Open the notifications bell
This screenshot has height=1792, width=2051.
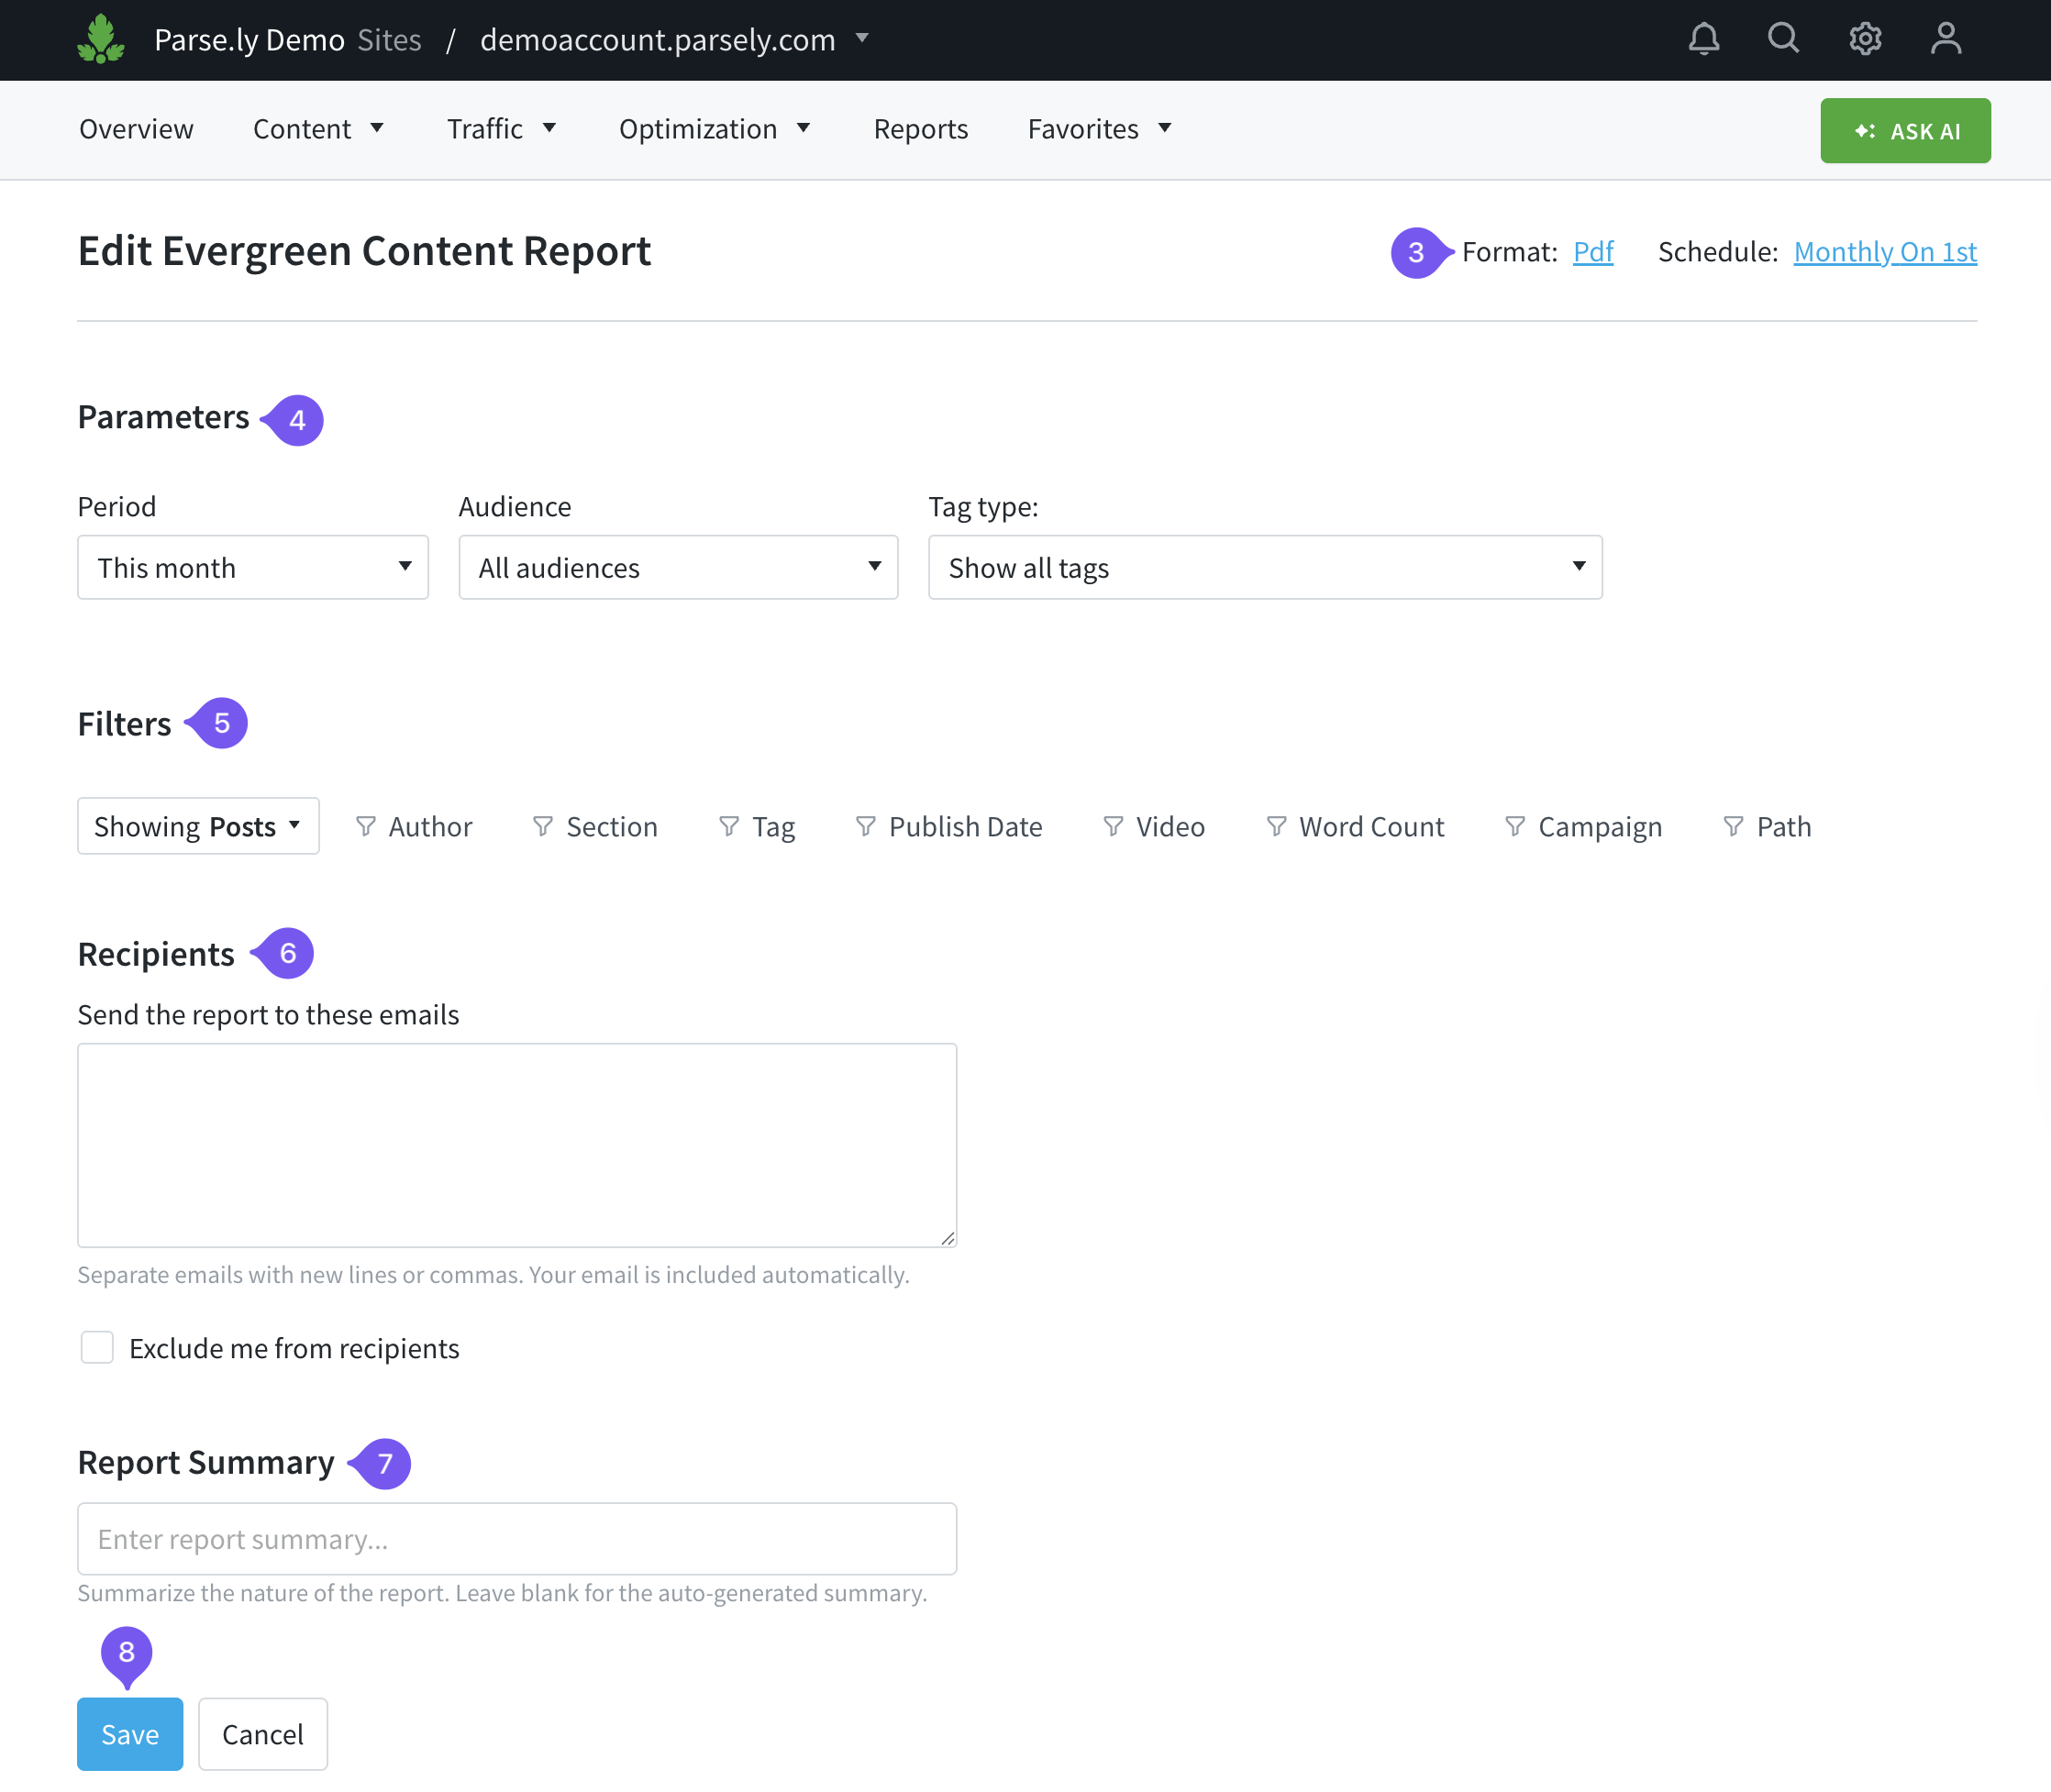[x=1704, y=39]
